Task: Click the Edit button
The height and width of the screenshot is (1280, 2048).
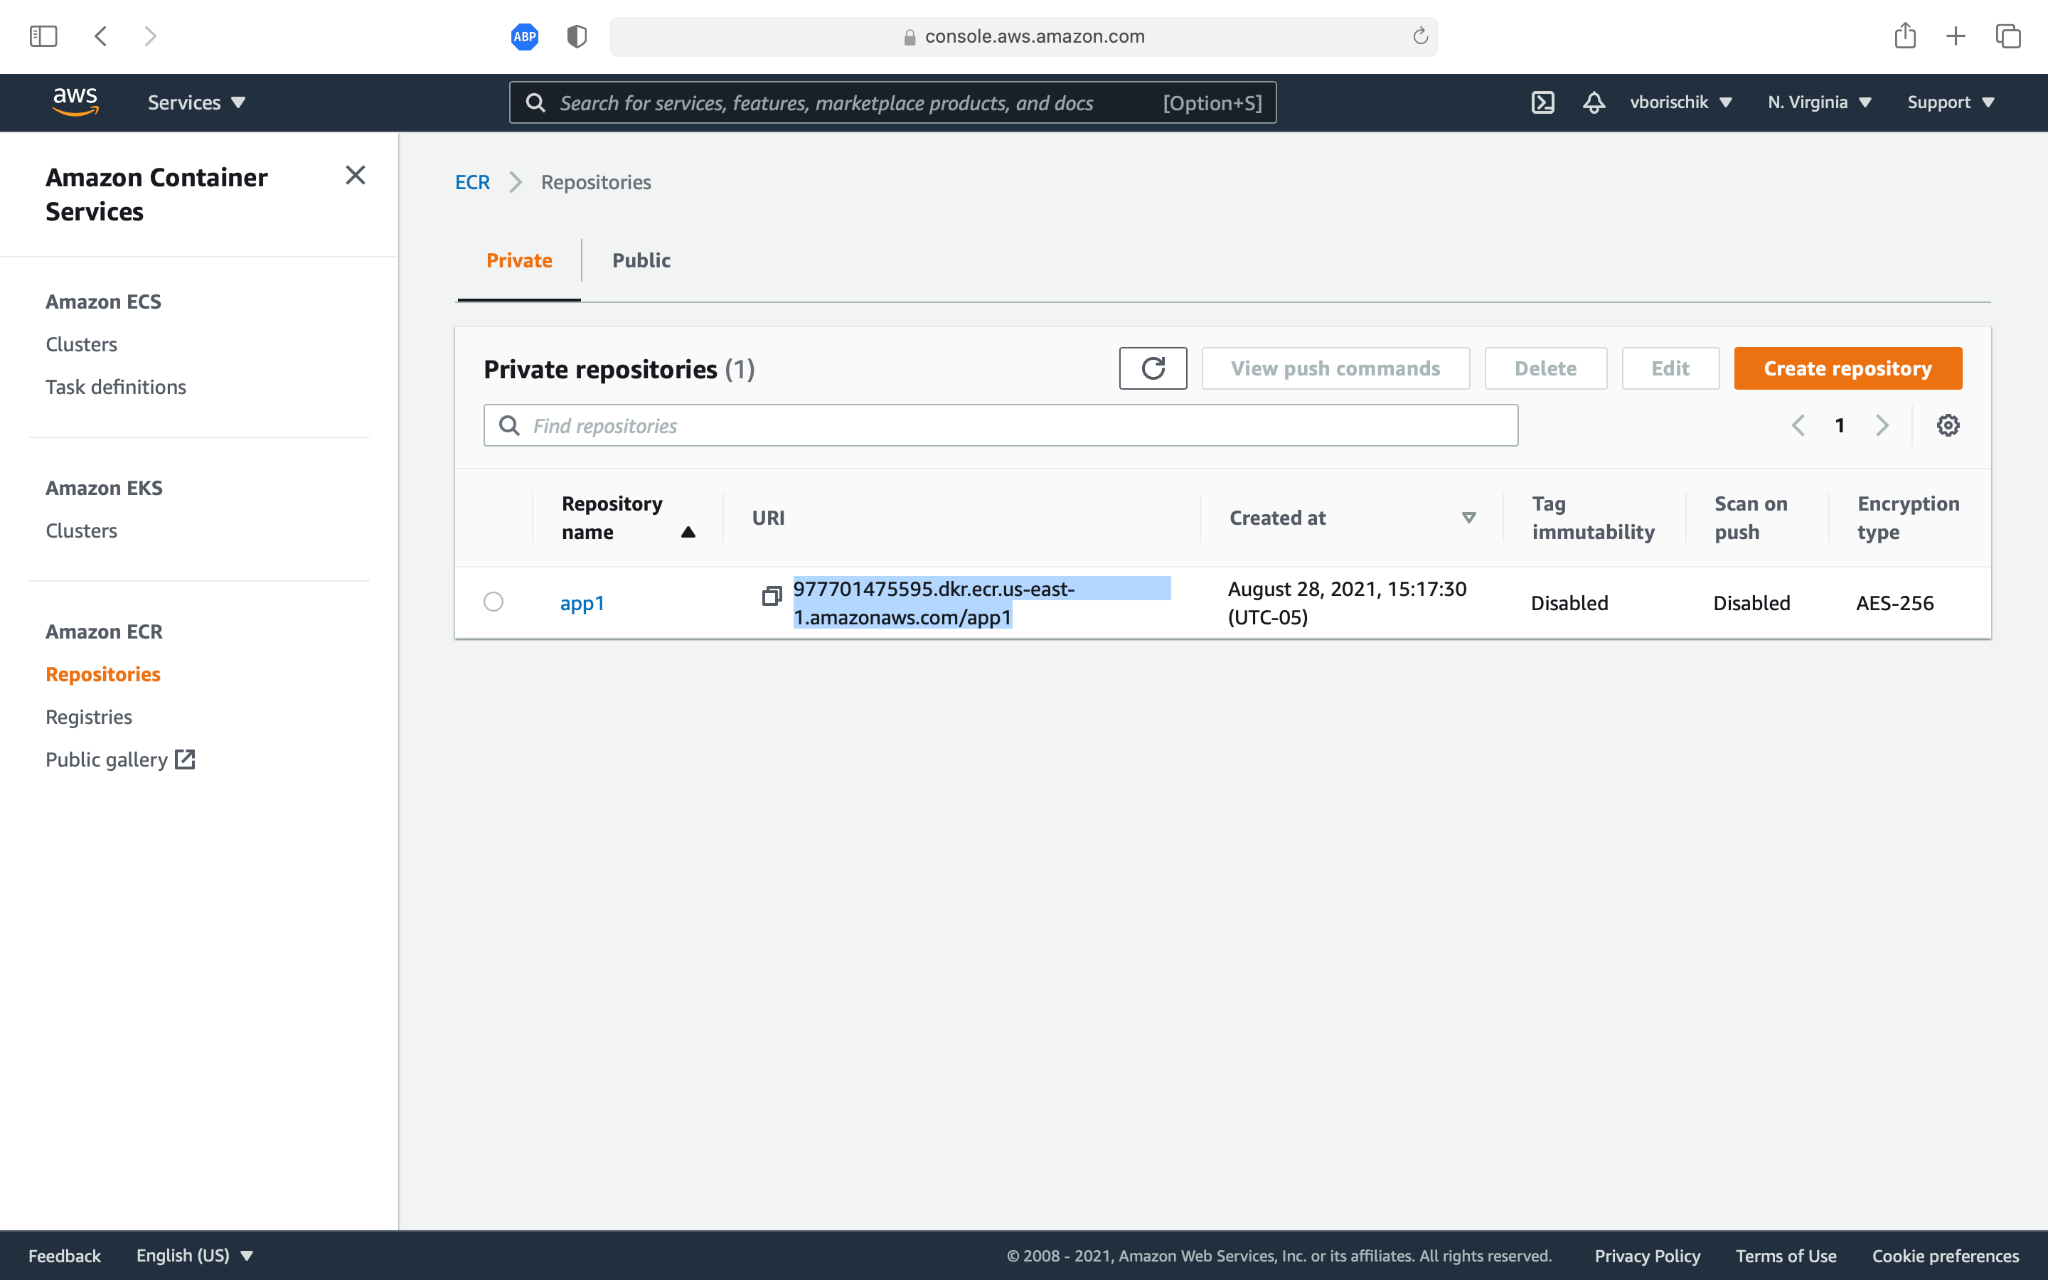Action: pyautogui.click(x=1670, y=368)
